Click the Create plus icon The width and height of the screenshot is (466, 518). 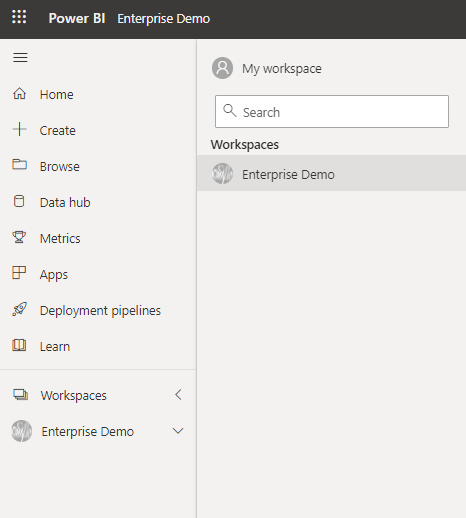19,129
